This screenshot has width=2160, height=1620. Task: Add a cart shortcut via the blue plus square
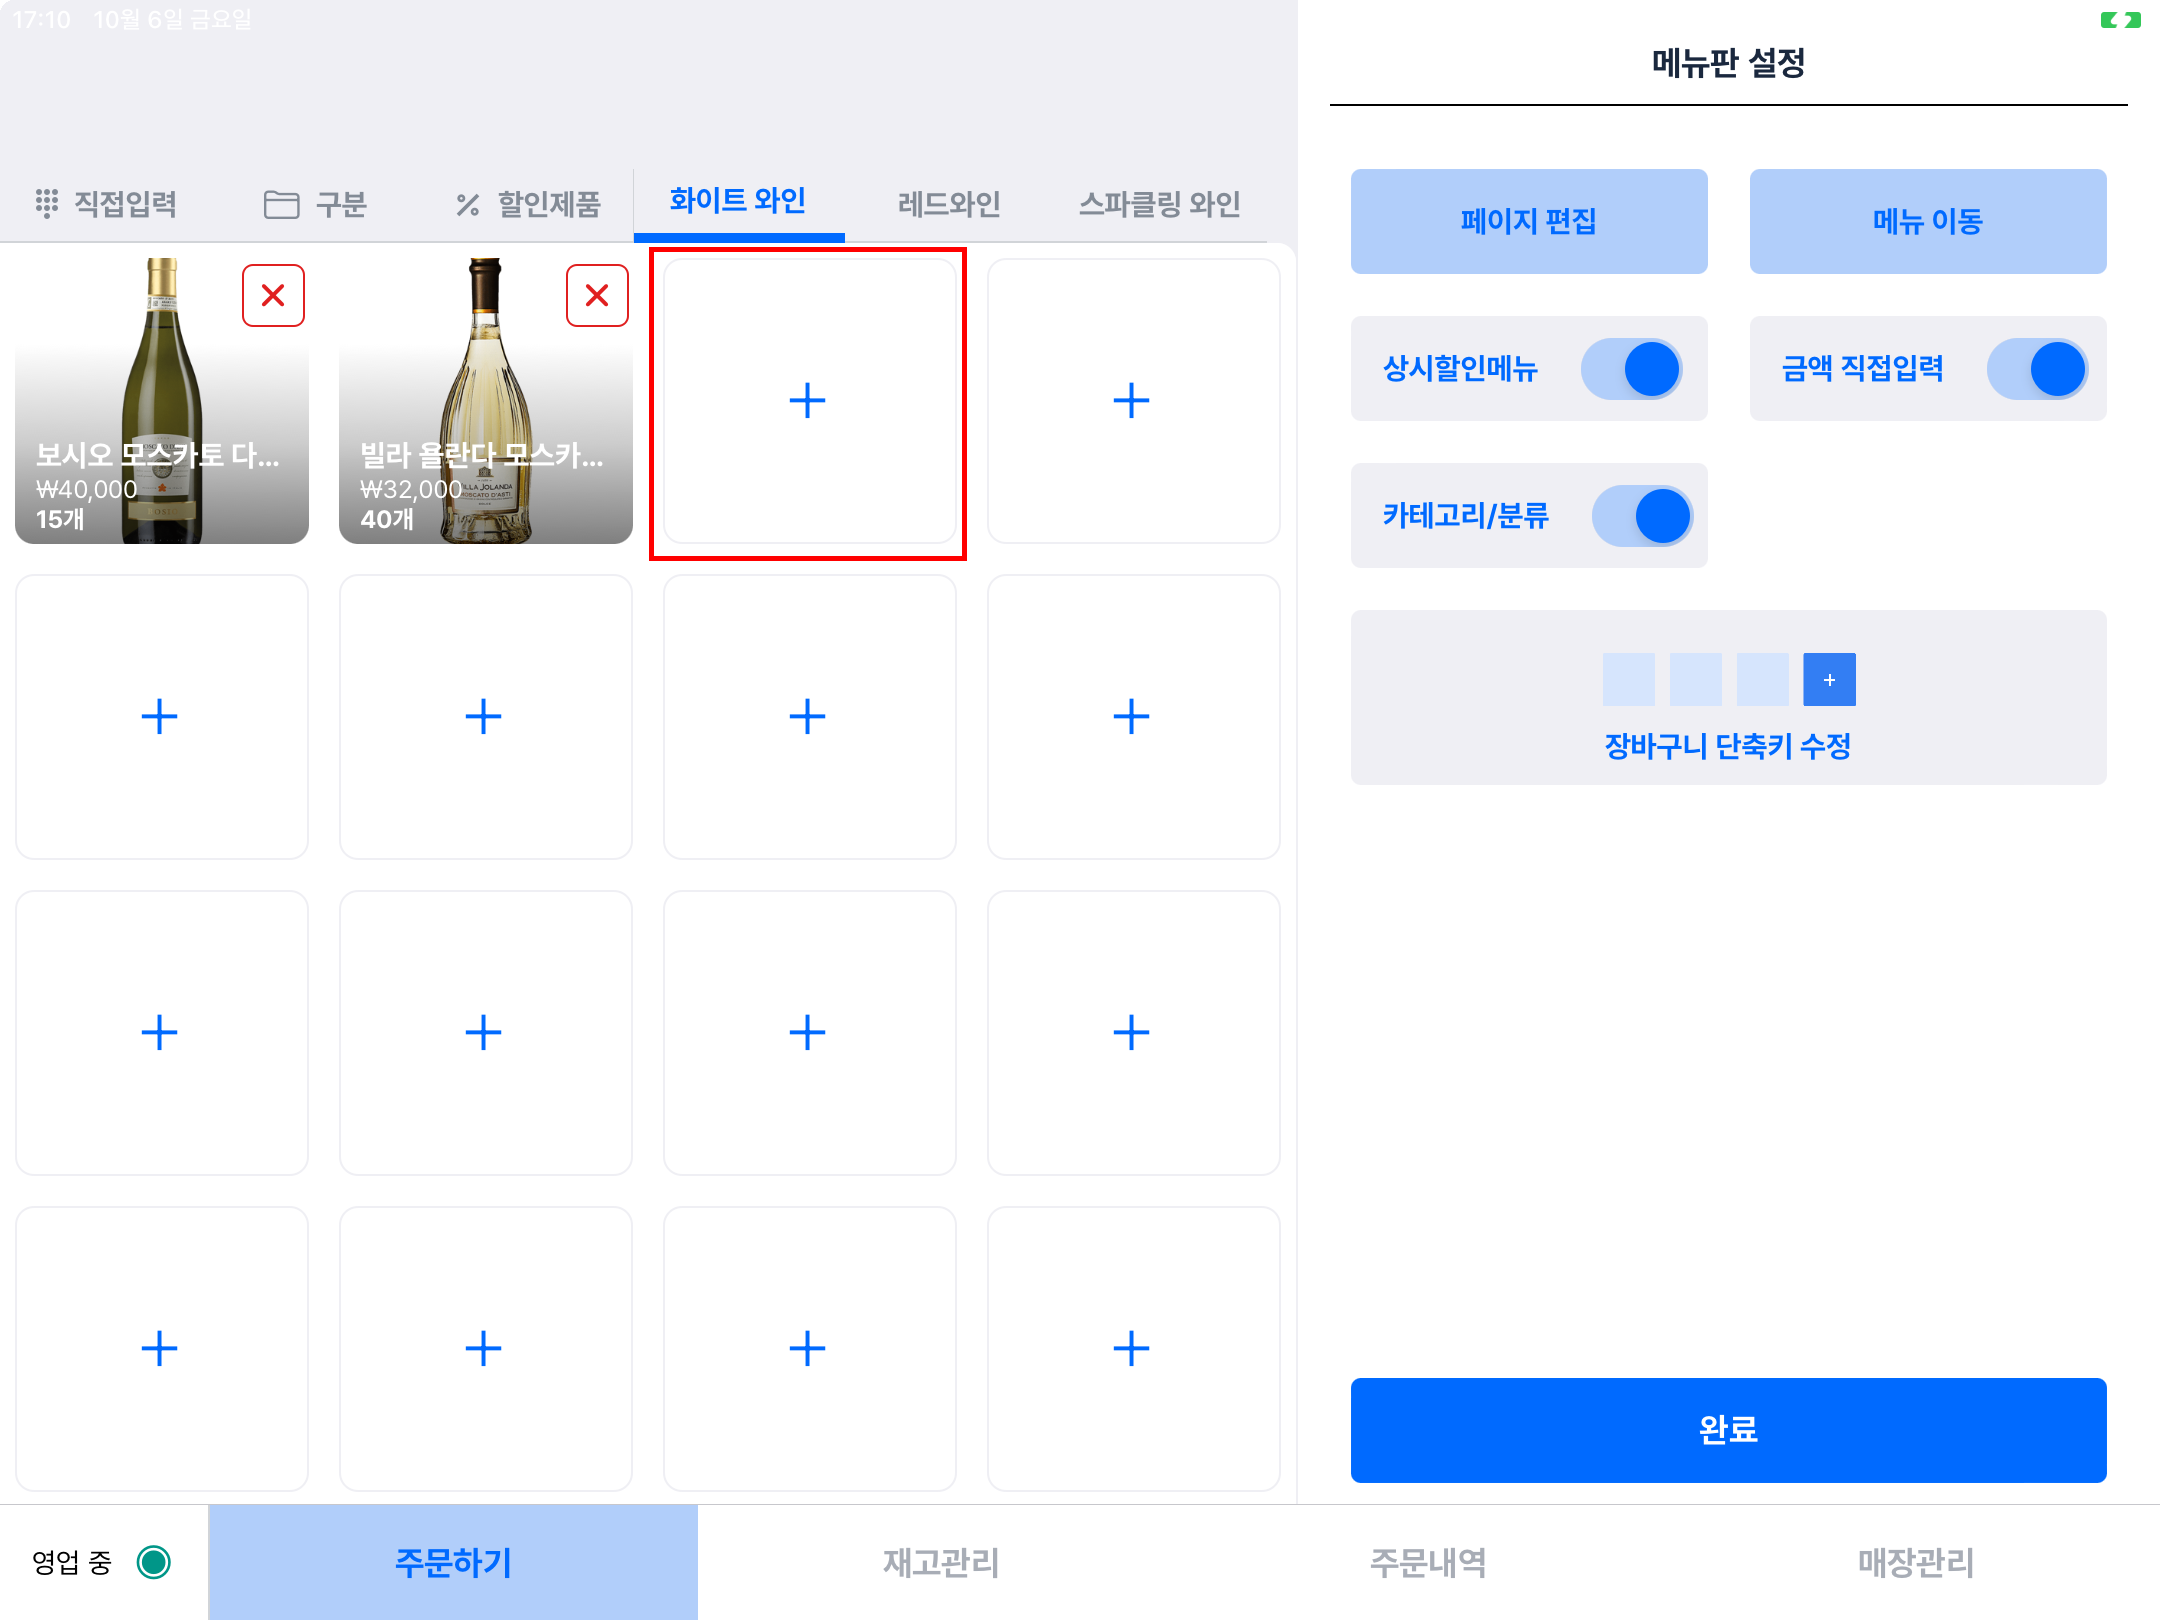click(x=1829, y=680)
